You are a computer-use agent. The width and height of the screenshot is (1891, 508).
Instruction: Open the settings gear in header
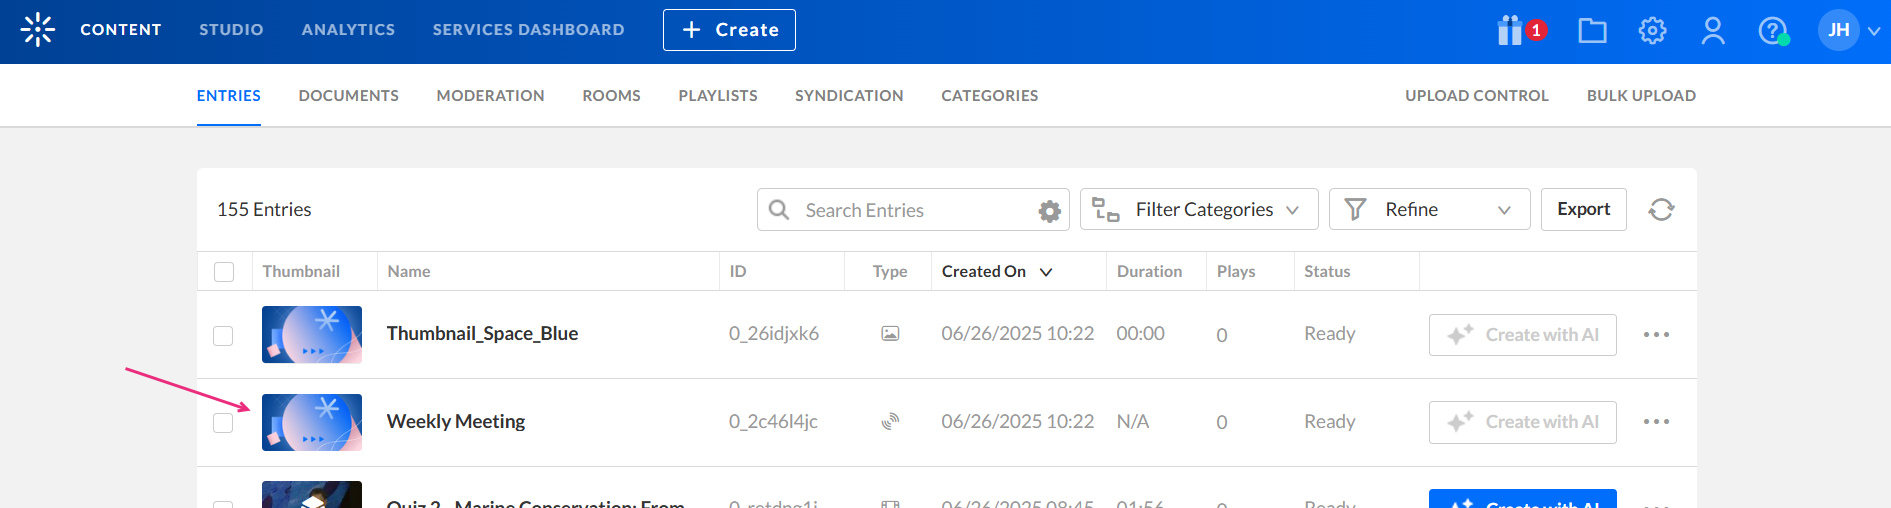point(1652,31)
